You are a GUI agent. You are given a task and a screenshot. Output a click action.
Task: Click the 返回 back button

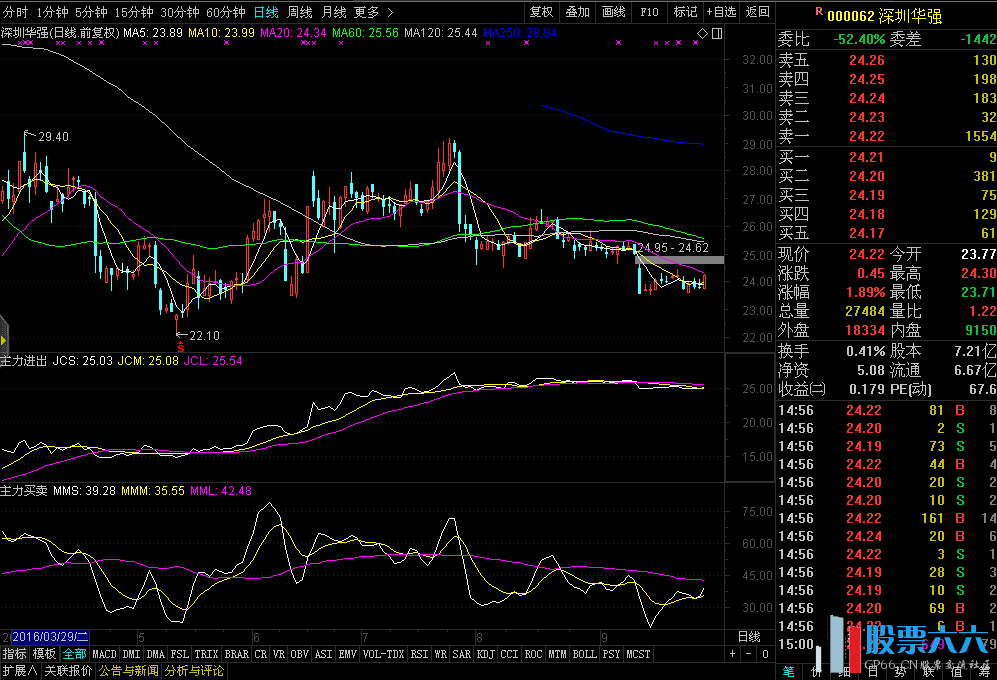coord(758,12)
